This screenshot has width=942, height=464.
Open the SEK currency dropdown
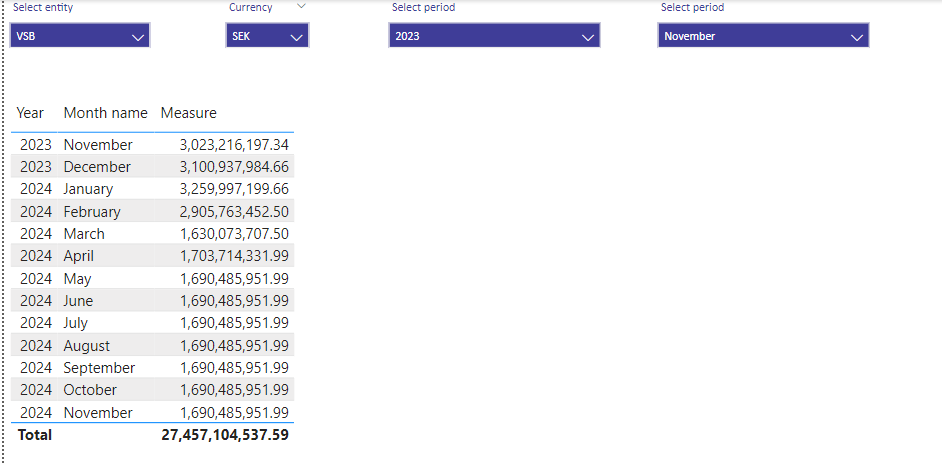tap(267, 36)
